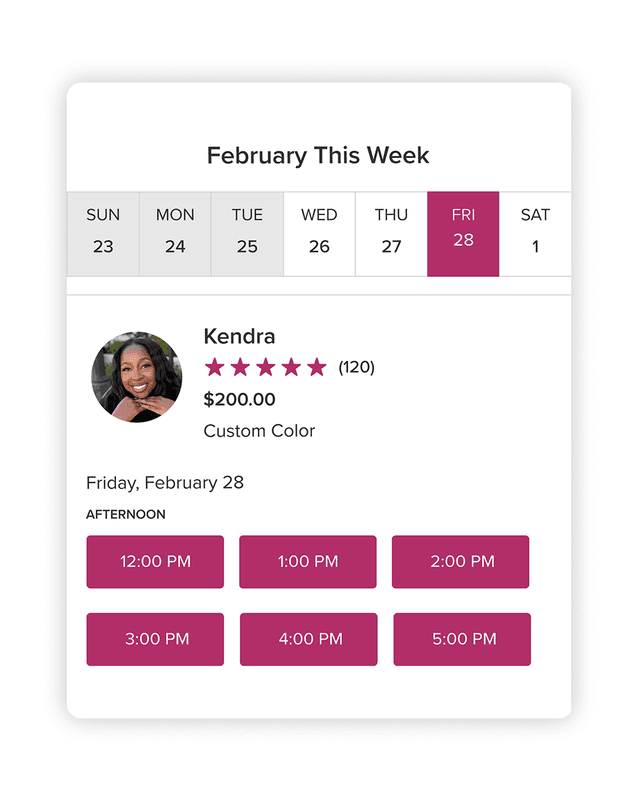Image resolution: width=640 pixels, height=801 pixels.
Task: Pick Monday 24 in the date row
Action: pos(175,231)
